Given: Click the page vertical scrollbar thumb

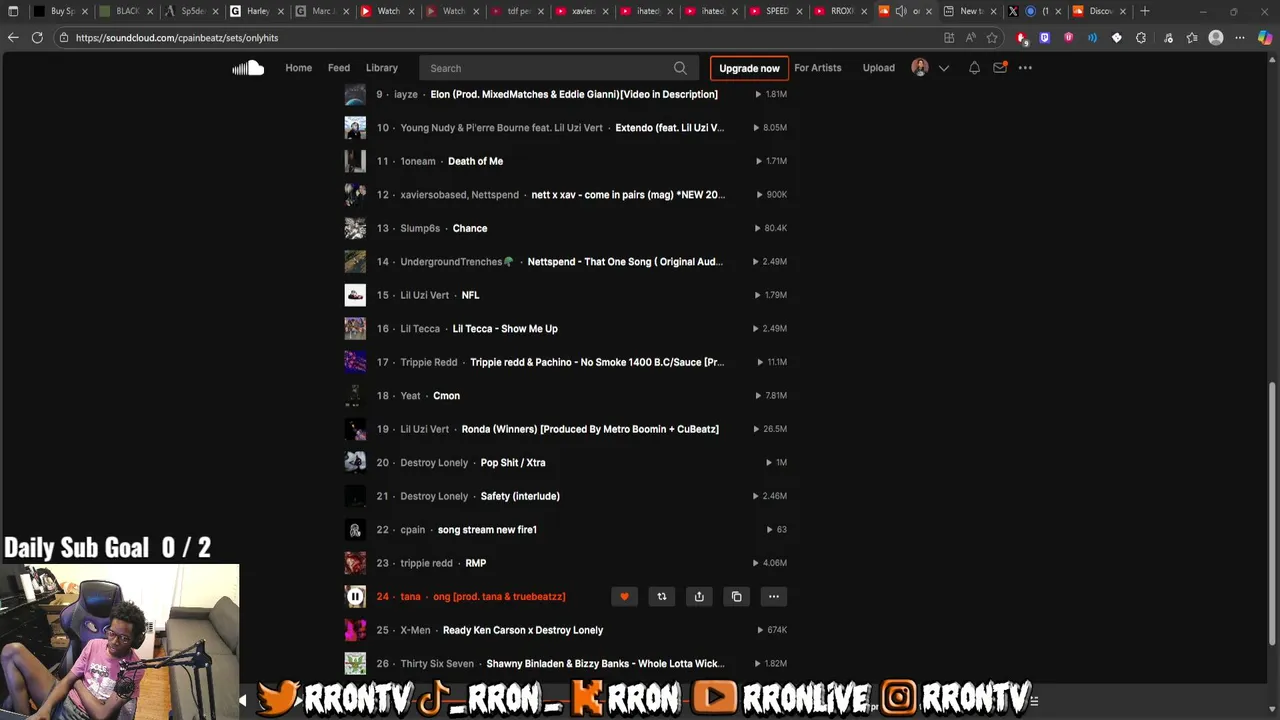Looking at the screenshot, I should (x=1272, y=513).
